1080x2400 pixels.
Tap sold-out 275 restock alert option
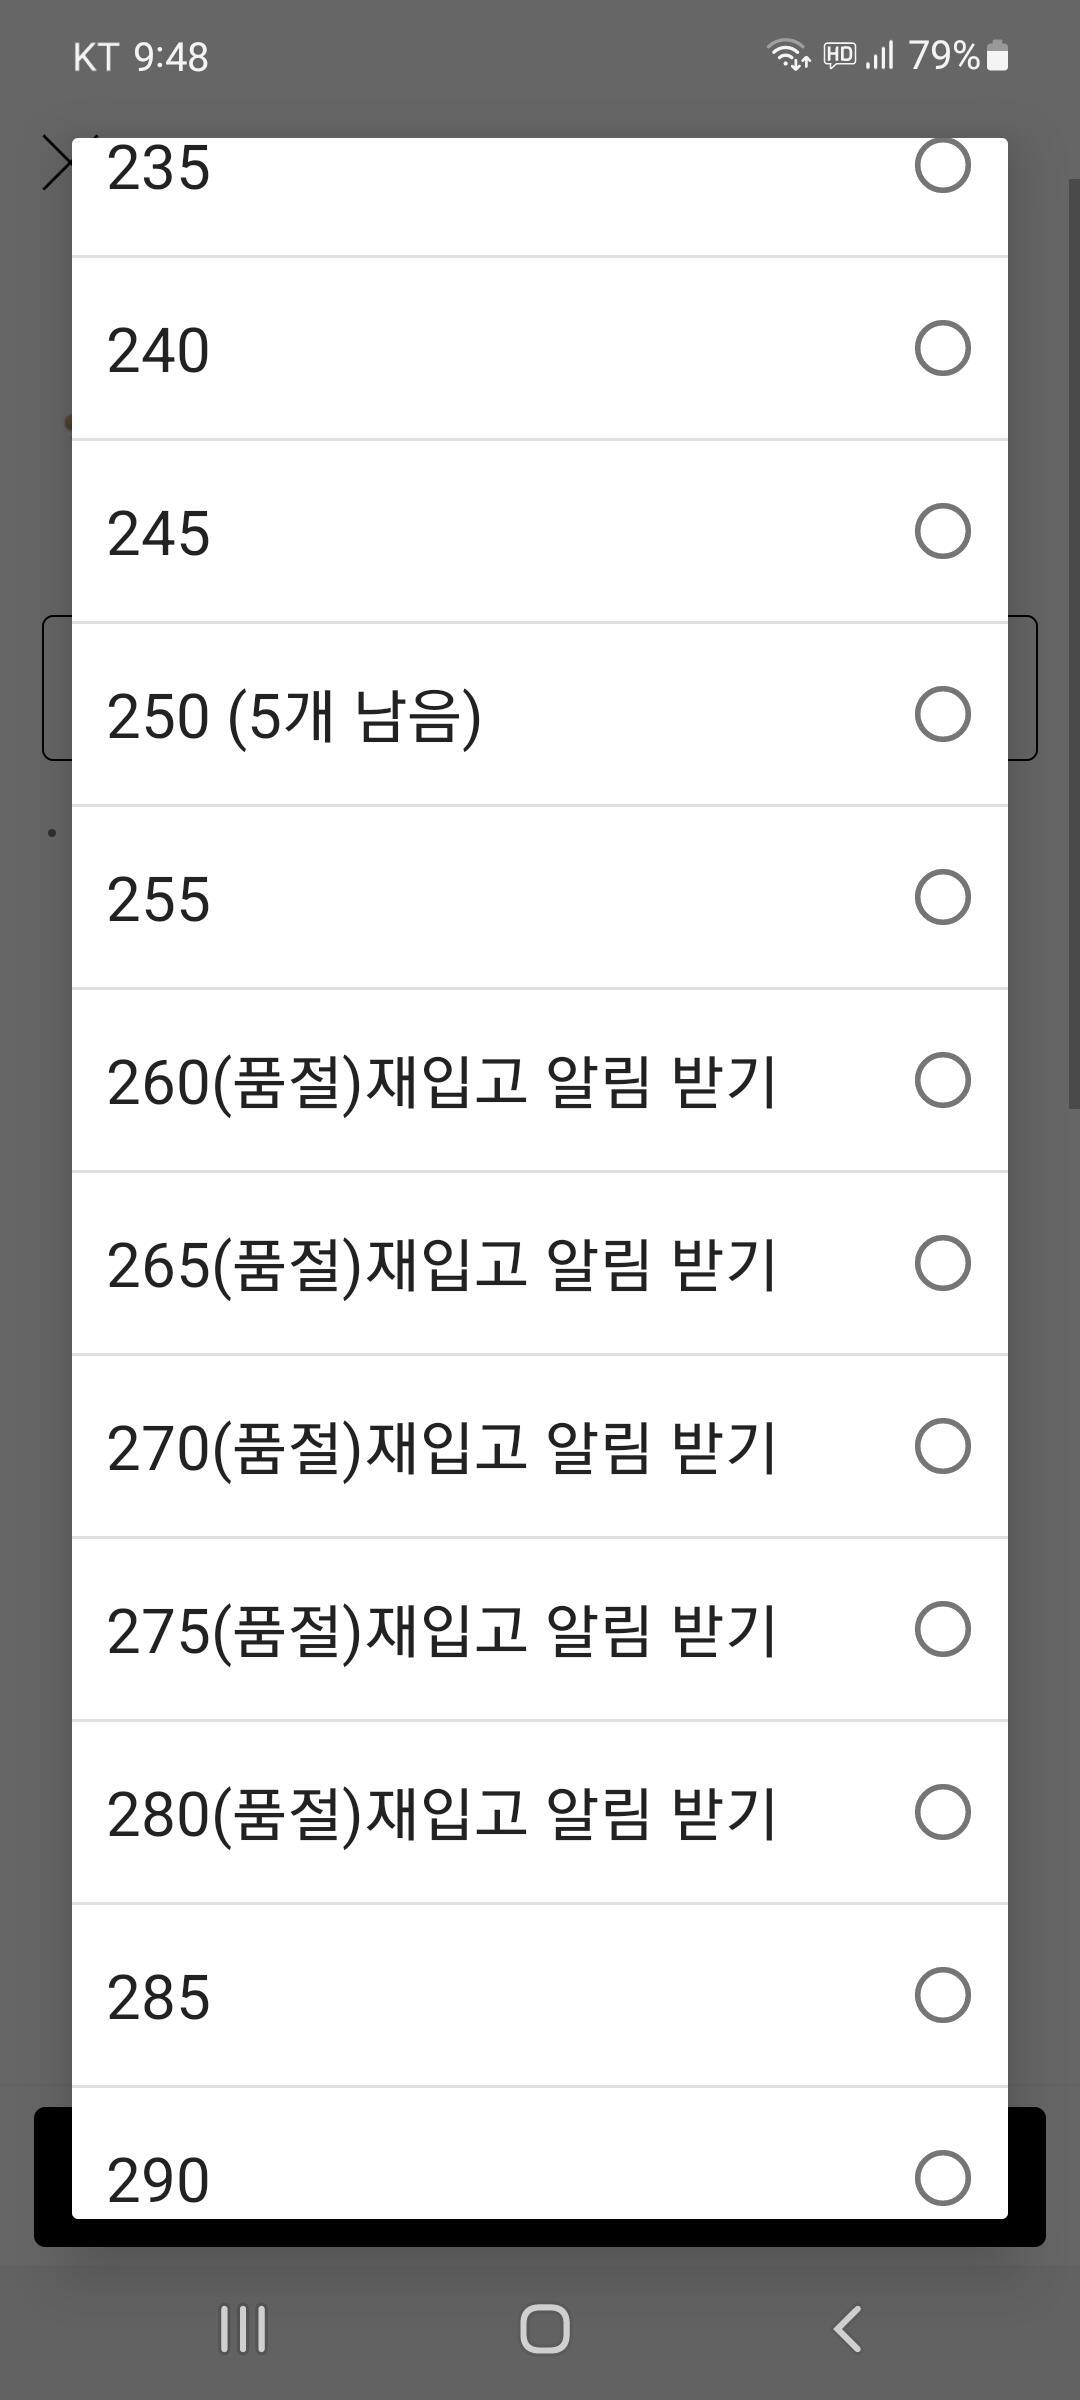click(942, 1629)
